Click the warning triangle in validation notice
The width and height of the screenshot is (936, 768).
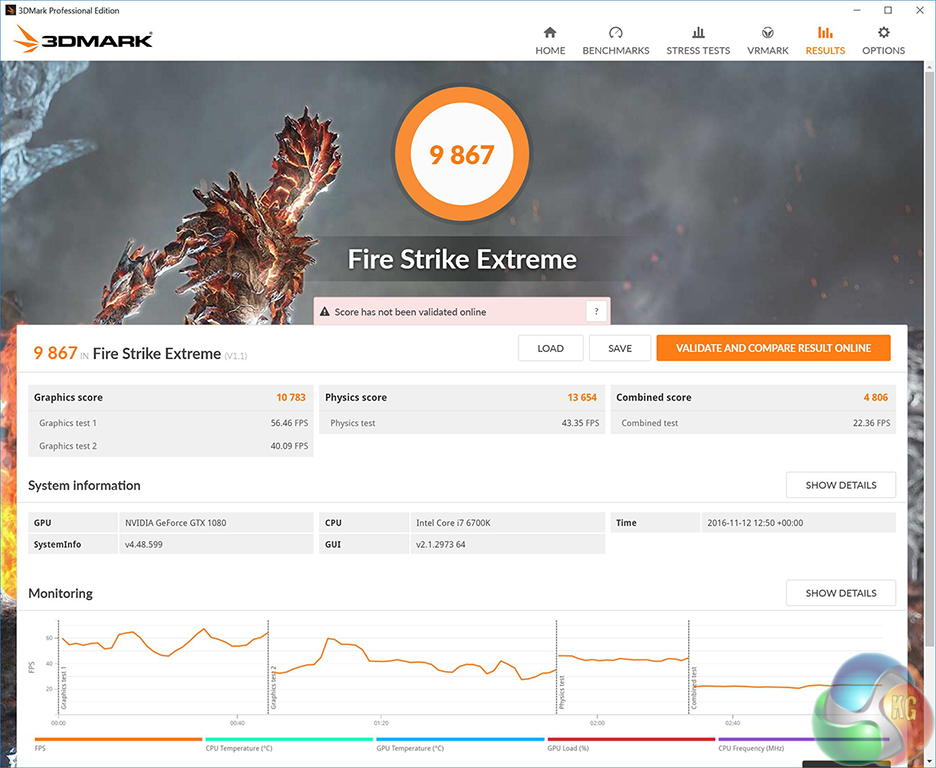[325, 311]
